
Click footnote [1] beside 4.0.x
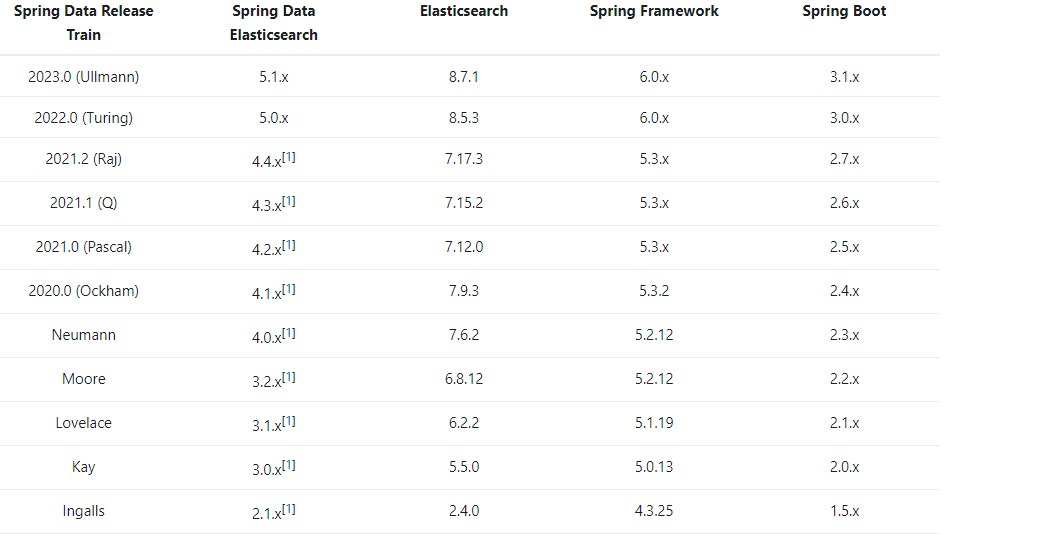coord(289,333)
